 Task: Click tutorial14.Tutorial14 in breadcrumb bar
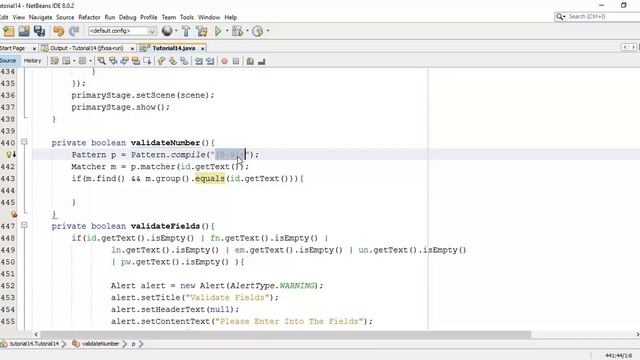click(34, 344)
